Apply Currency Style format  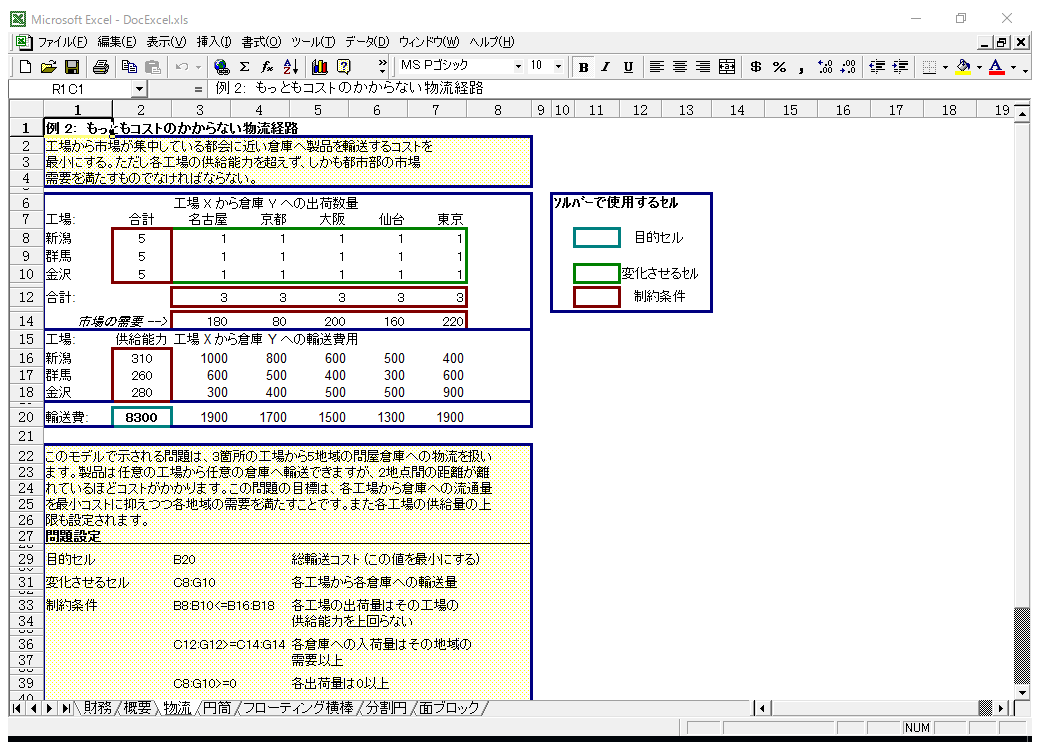(755, 67)
